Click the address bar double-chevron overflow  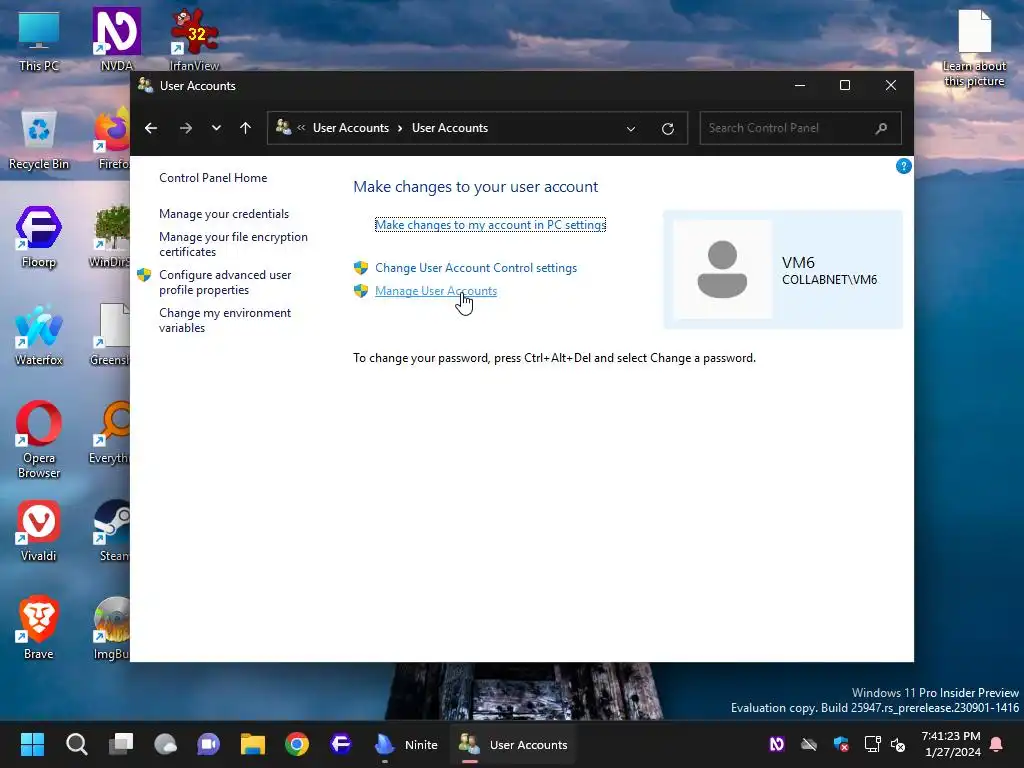(301, 128)
